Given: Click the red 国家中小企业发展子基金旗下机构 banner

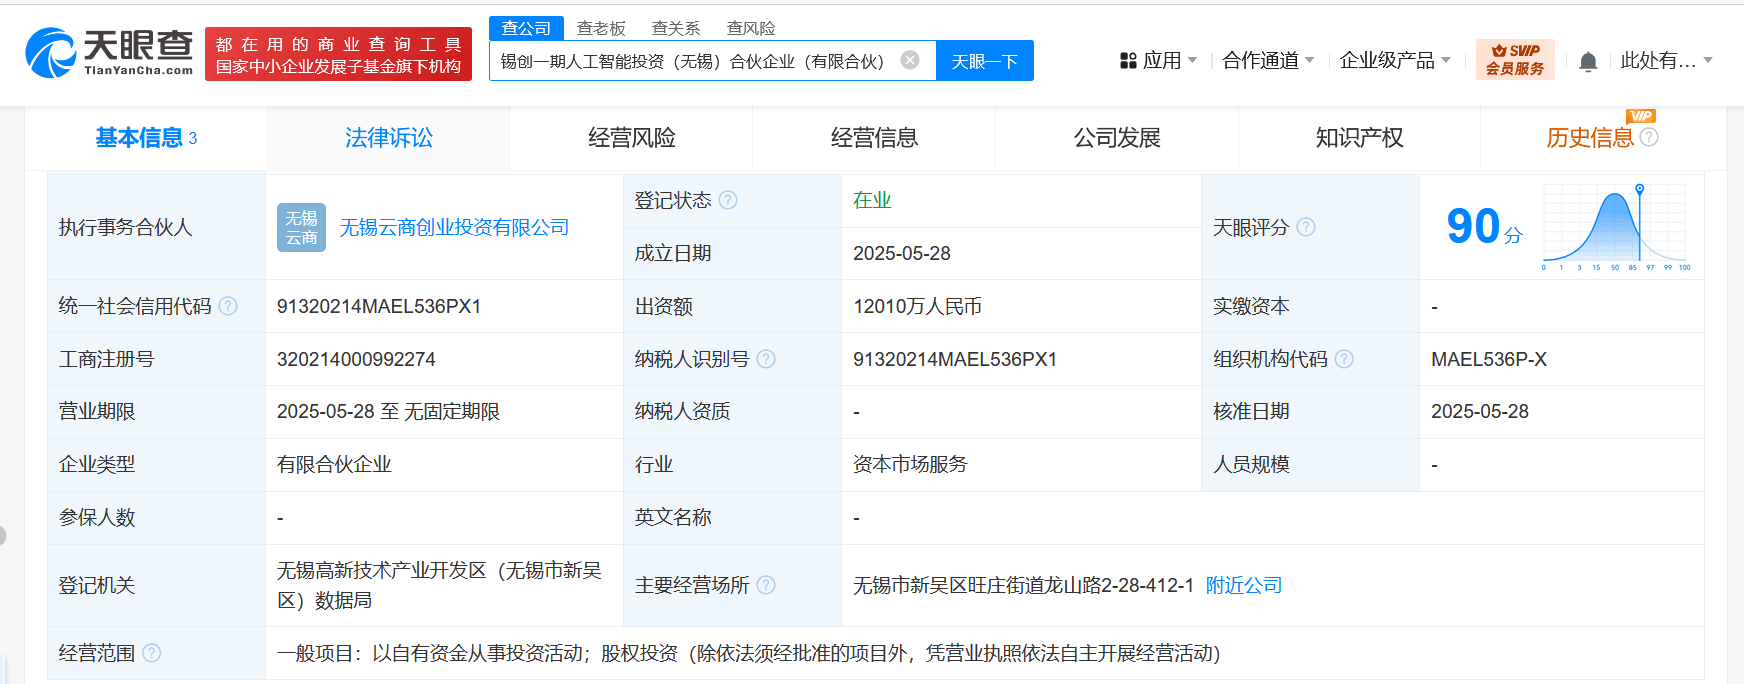Looking at the screenshot, I should pyautogui.click(x=338, y=54).
